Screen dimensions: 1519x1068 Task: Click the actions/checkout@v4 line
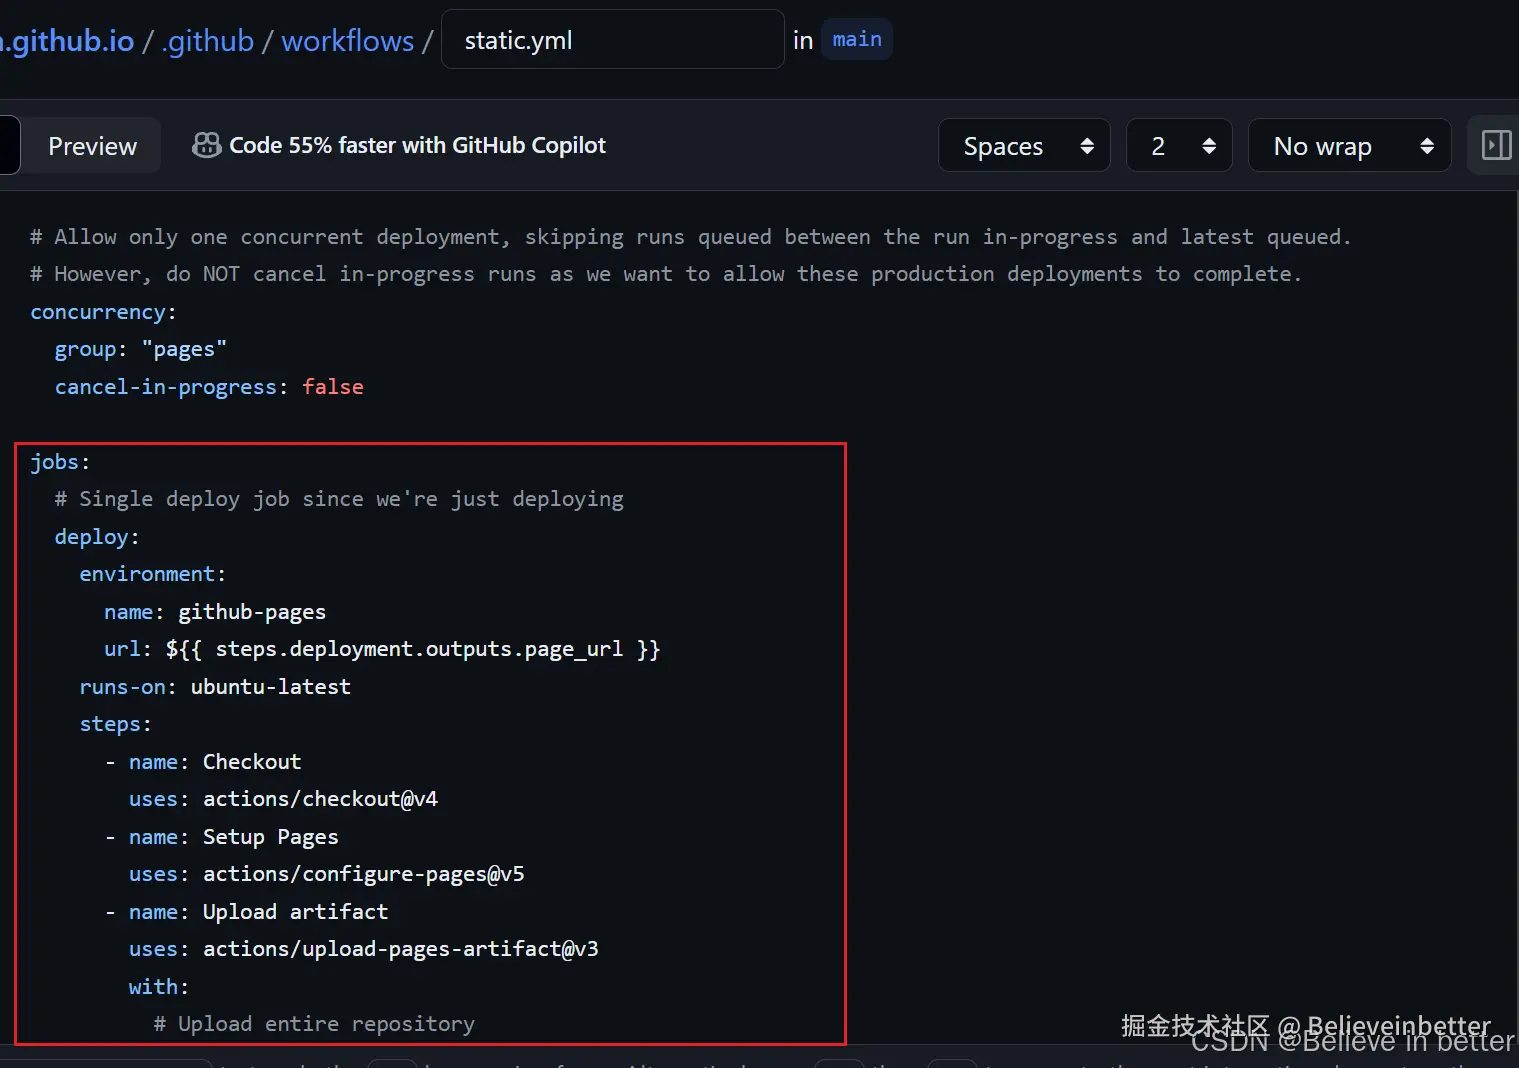tap(283, 799)
